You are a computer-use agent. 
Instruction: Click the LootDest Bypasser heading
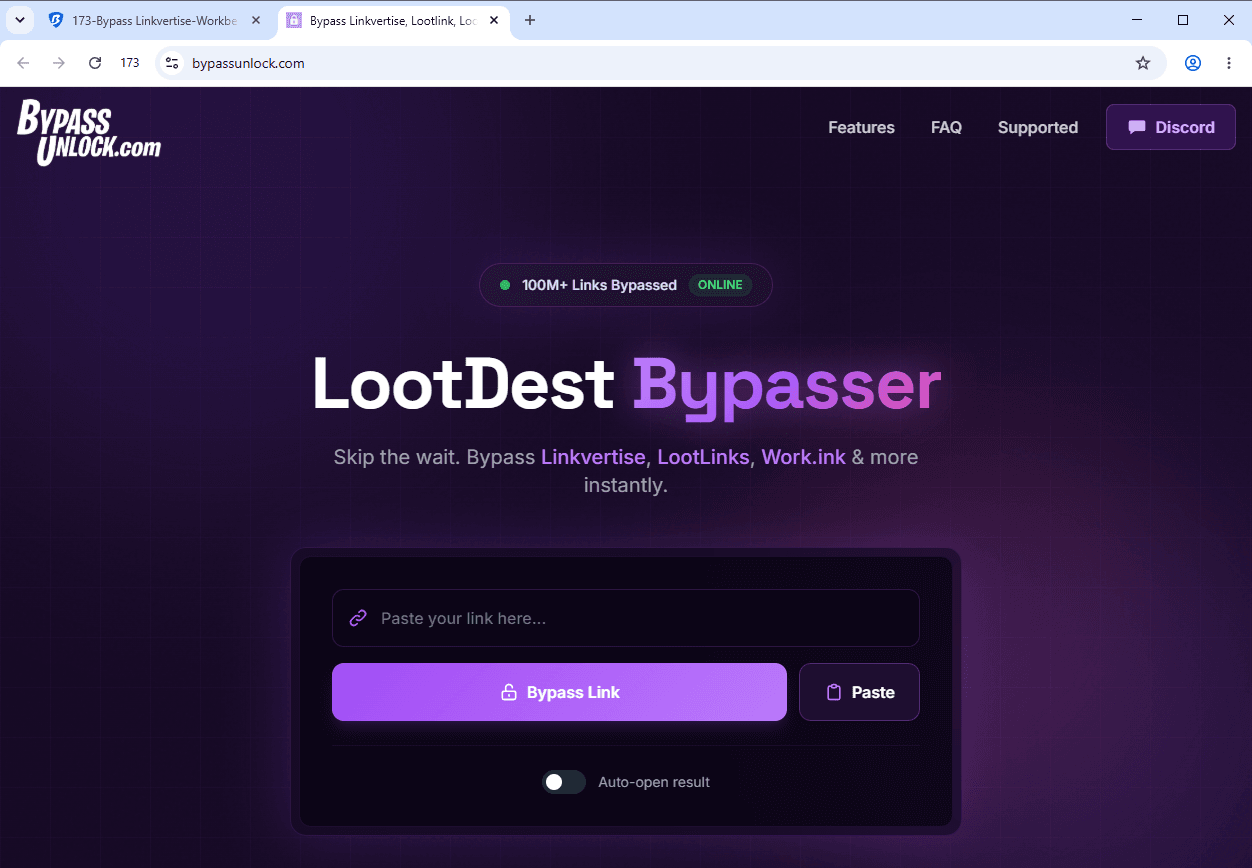coord(626,385)
